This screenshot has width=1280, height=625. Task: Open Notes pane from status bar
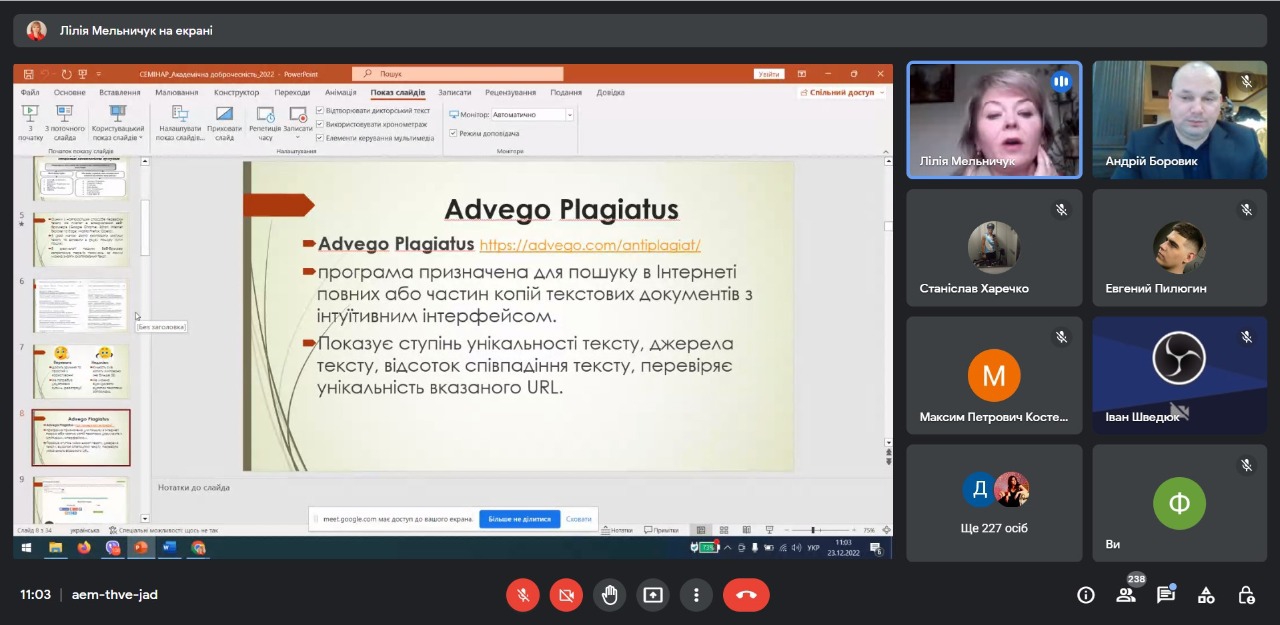617,530
